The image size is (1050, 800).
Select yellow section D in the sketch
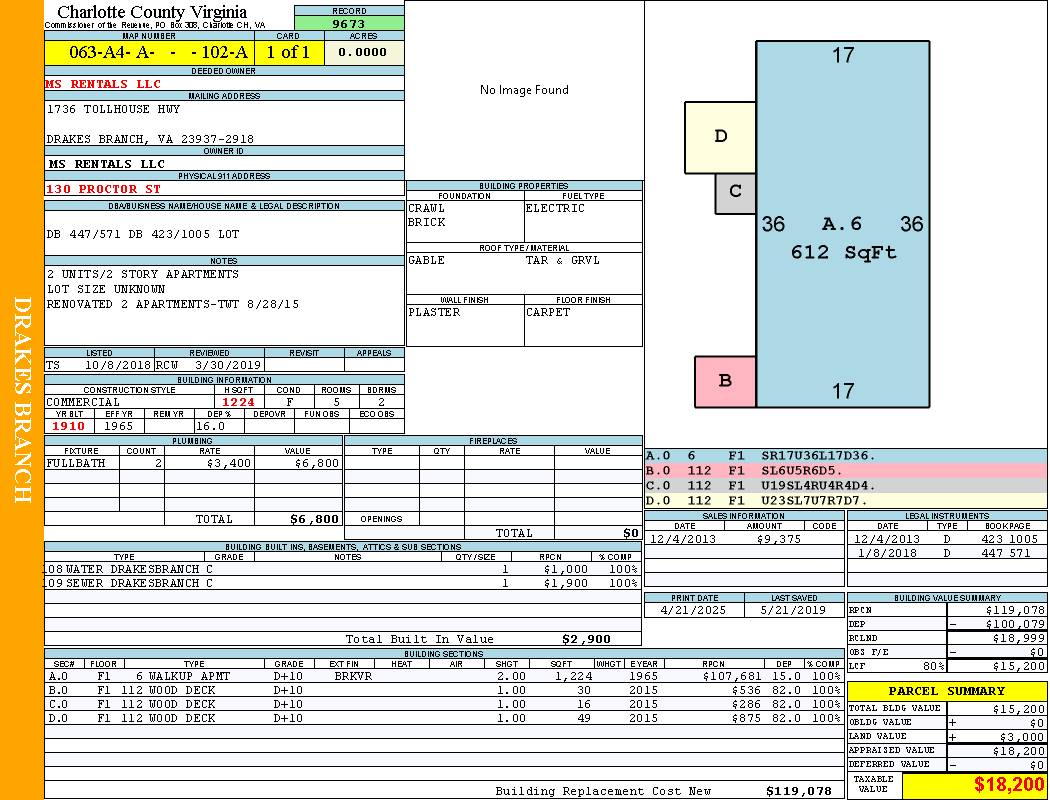pyautogui.click(x=721, y=137)
